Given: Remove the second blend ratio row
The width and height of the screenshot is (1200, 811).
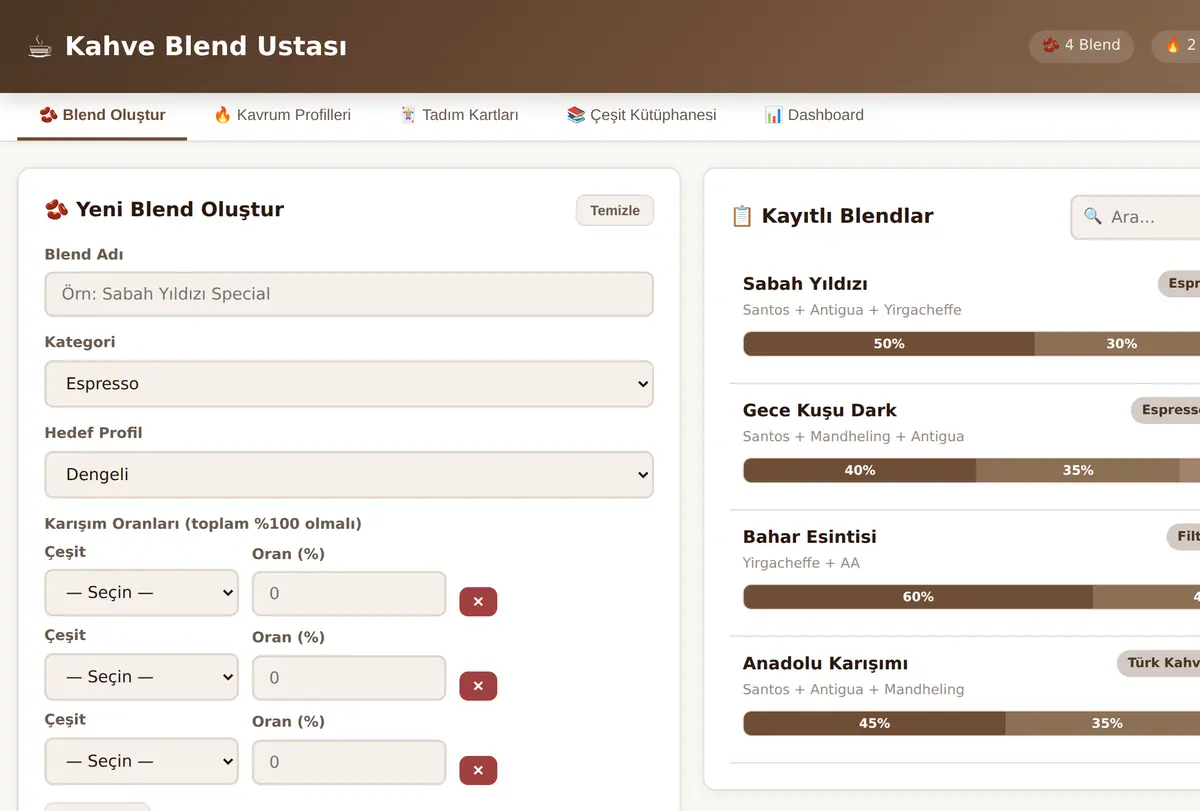Looking at the screenshot, I should (478, 686).
